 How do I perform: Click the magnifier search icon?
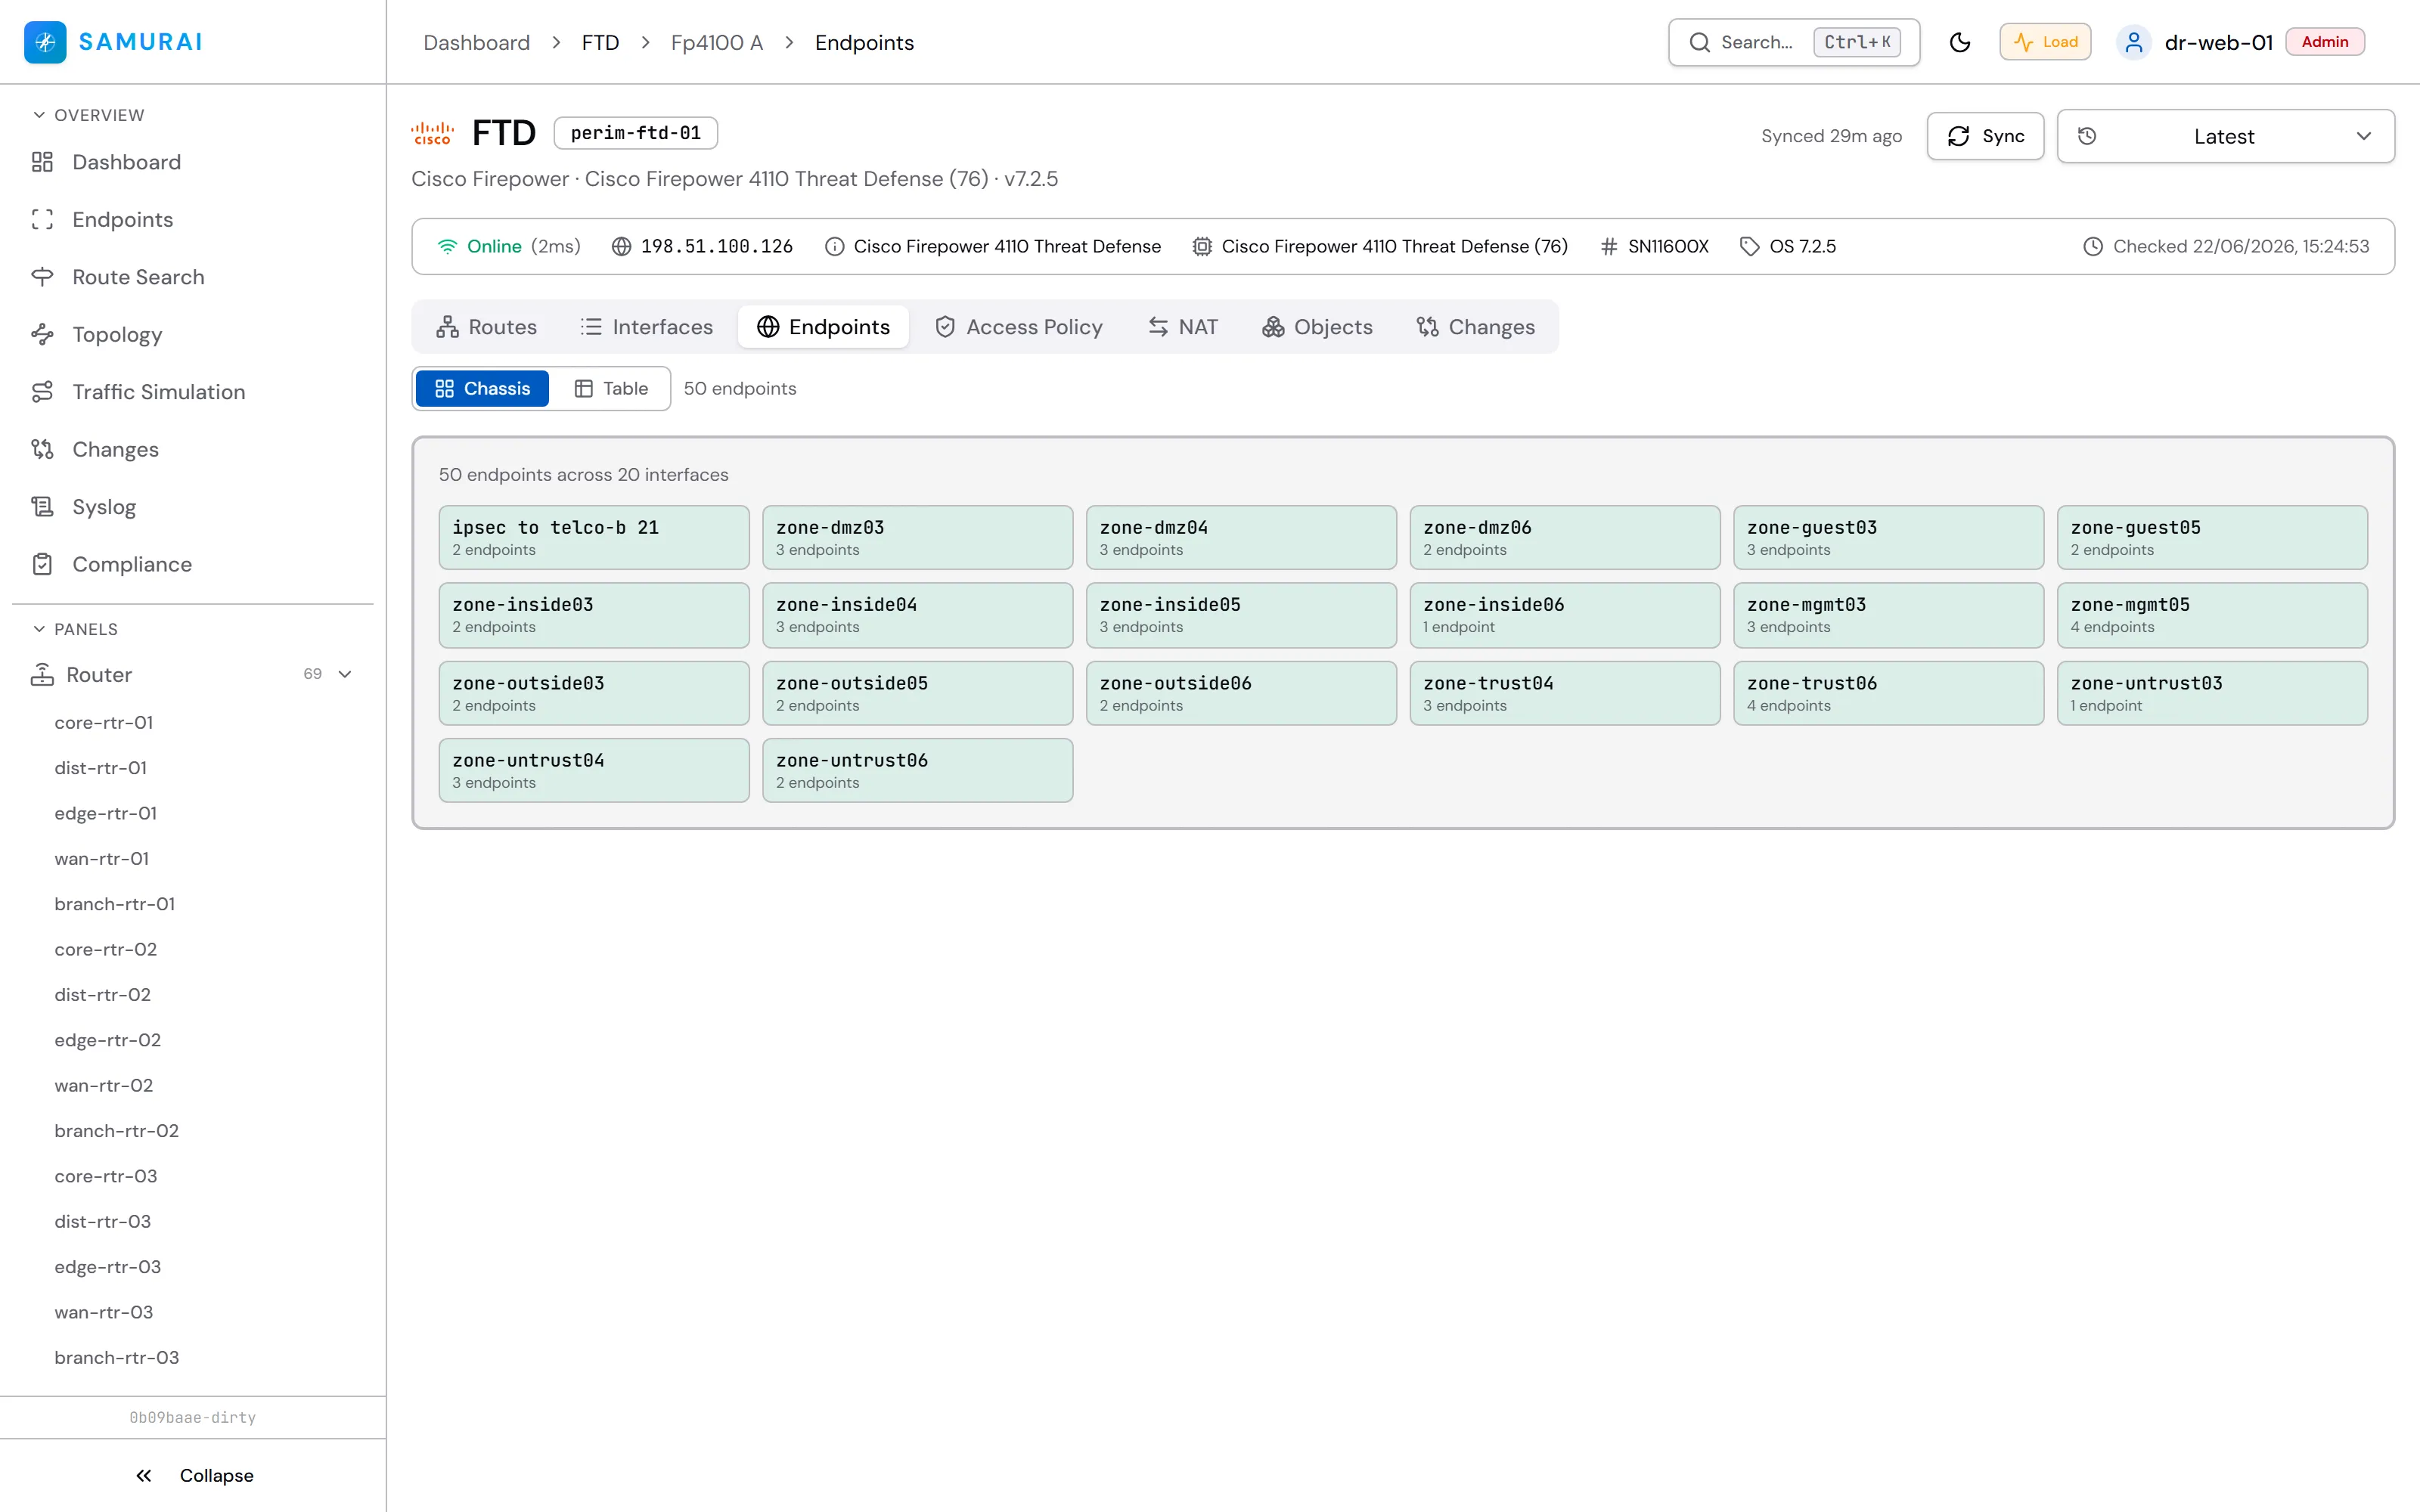tap(1700, 42)
